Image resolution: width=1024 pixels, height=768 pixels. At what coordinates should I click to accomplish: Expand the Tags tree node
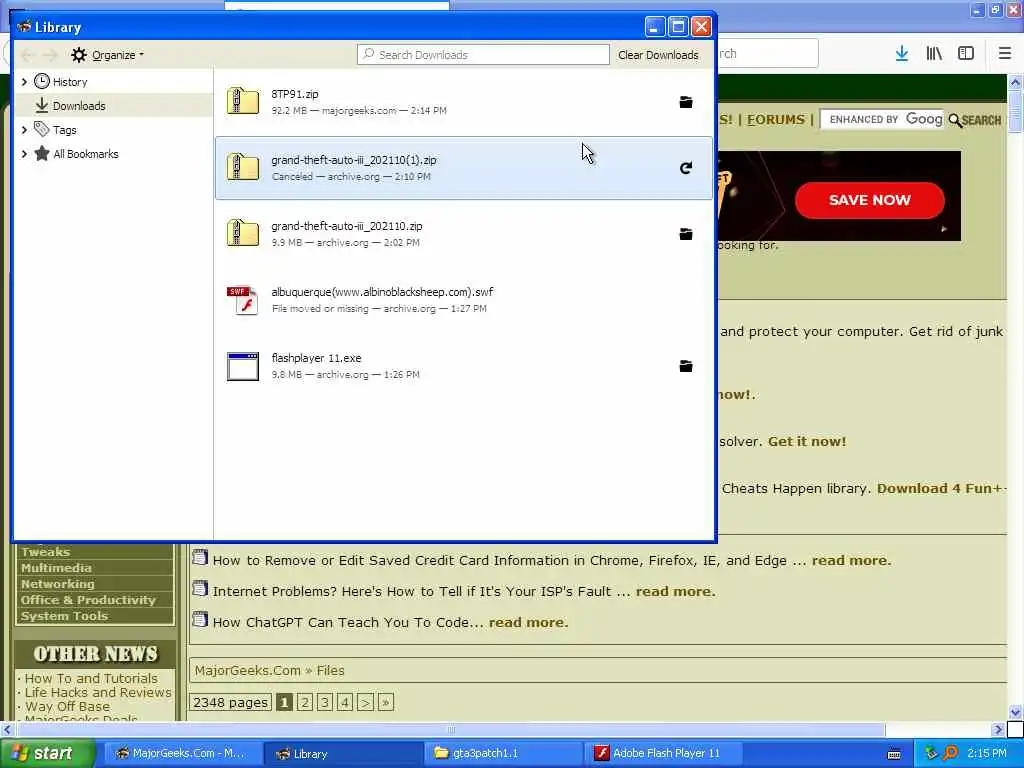tap(24, 129)
